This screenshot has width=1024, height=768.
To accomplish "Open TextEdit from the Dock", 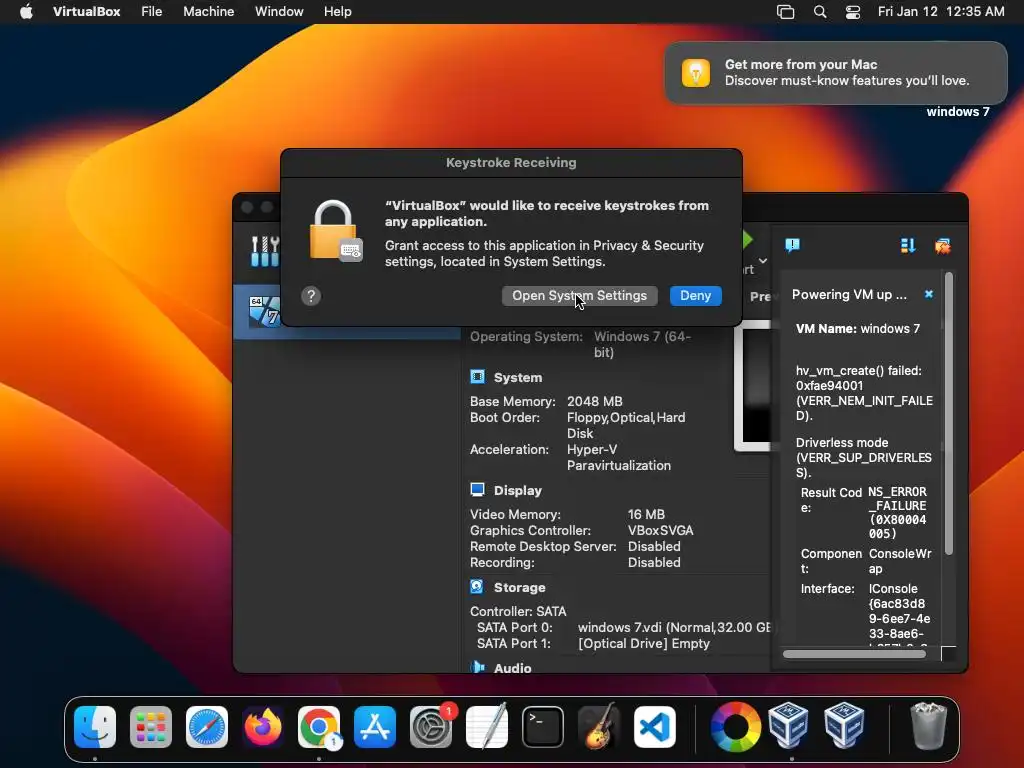I will [x=487, y=726].
